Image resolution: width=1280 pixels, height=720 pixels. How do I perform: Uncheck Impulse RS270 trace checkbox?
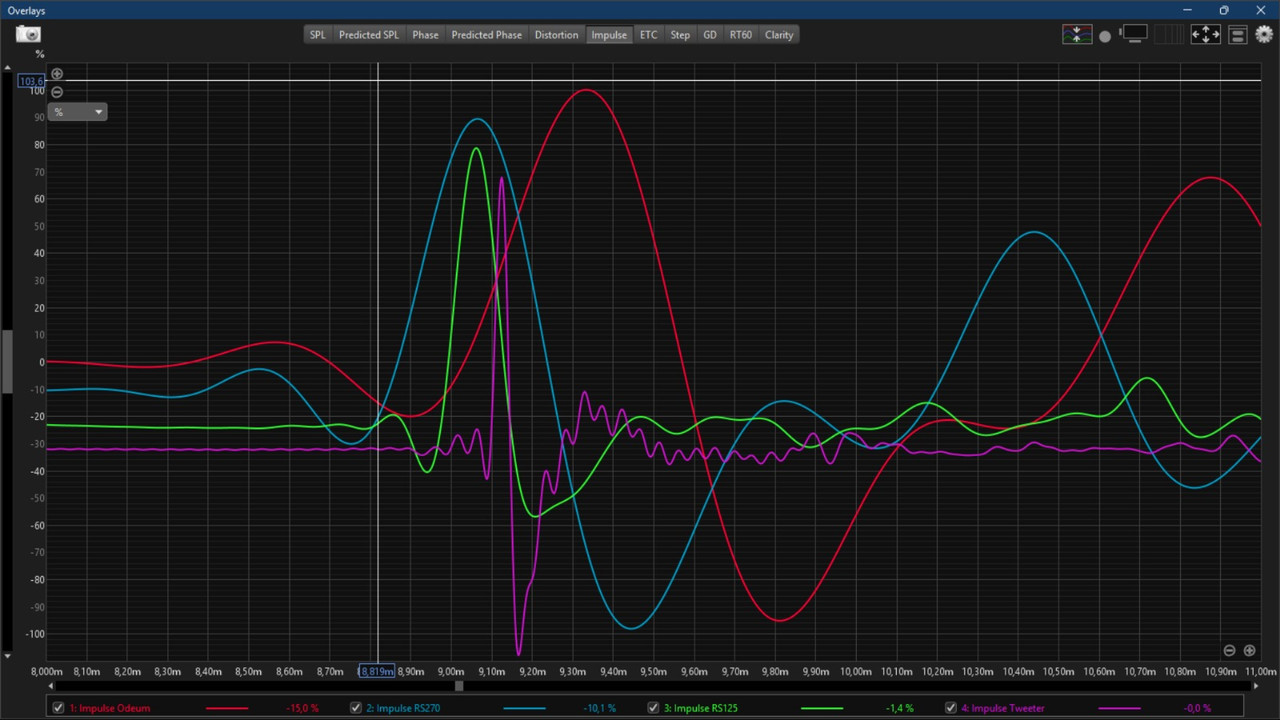pos(355,708)
